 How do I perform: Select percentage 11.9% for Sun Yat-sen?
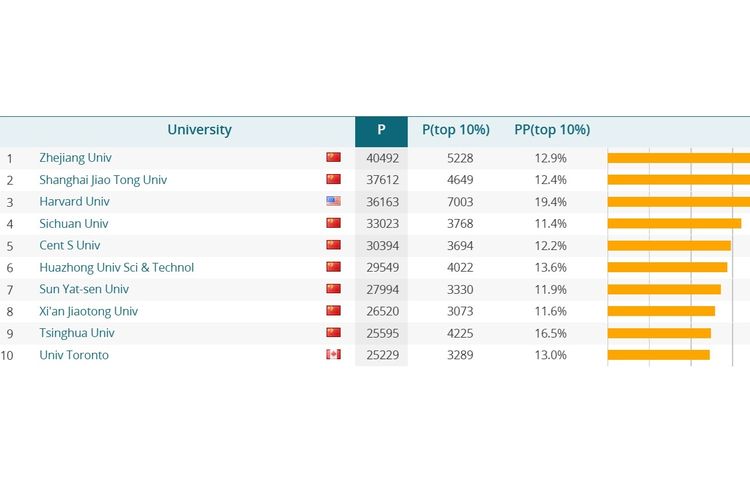coord(551,289)
